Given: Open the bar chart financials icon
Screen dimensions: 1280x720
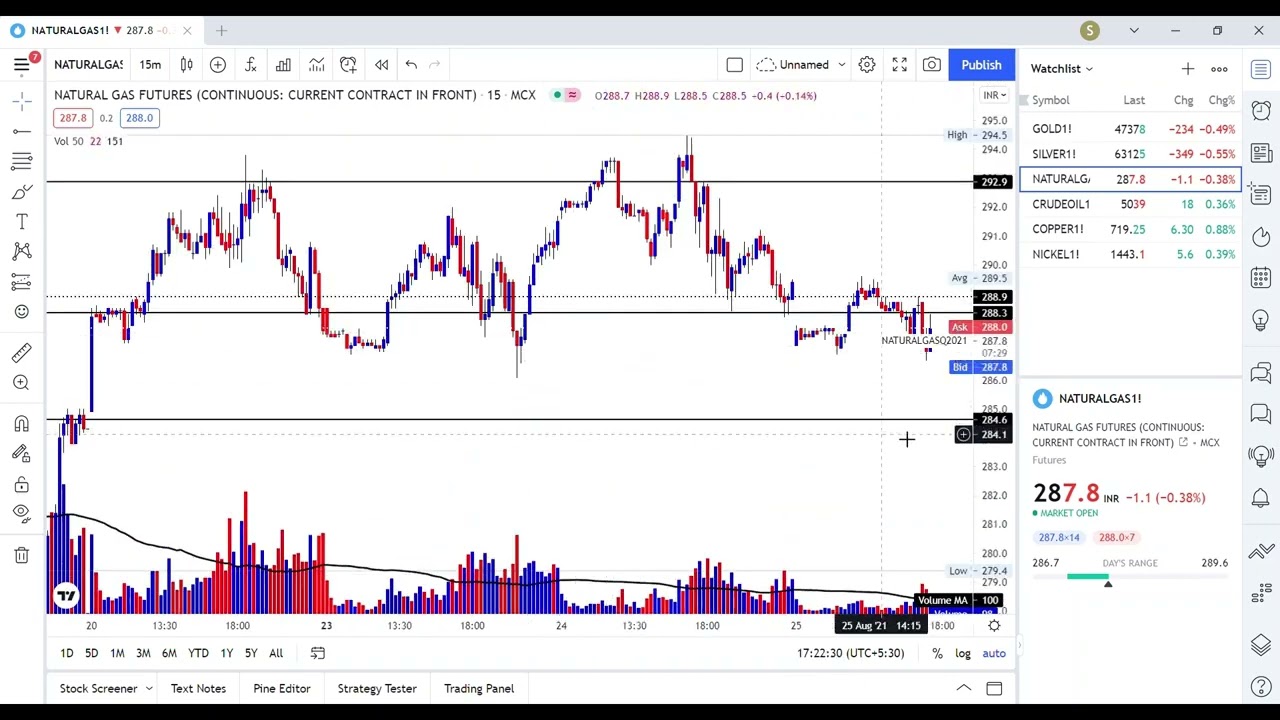Looking at the screenshot, I should pos(283,65).
